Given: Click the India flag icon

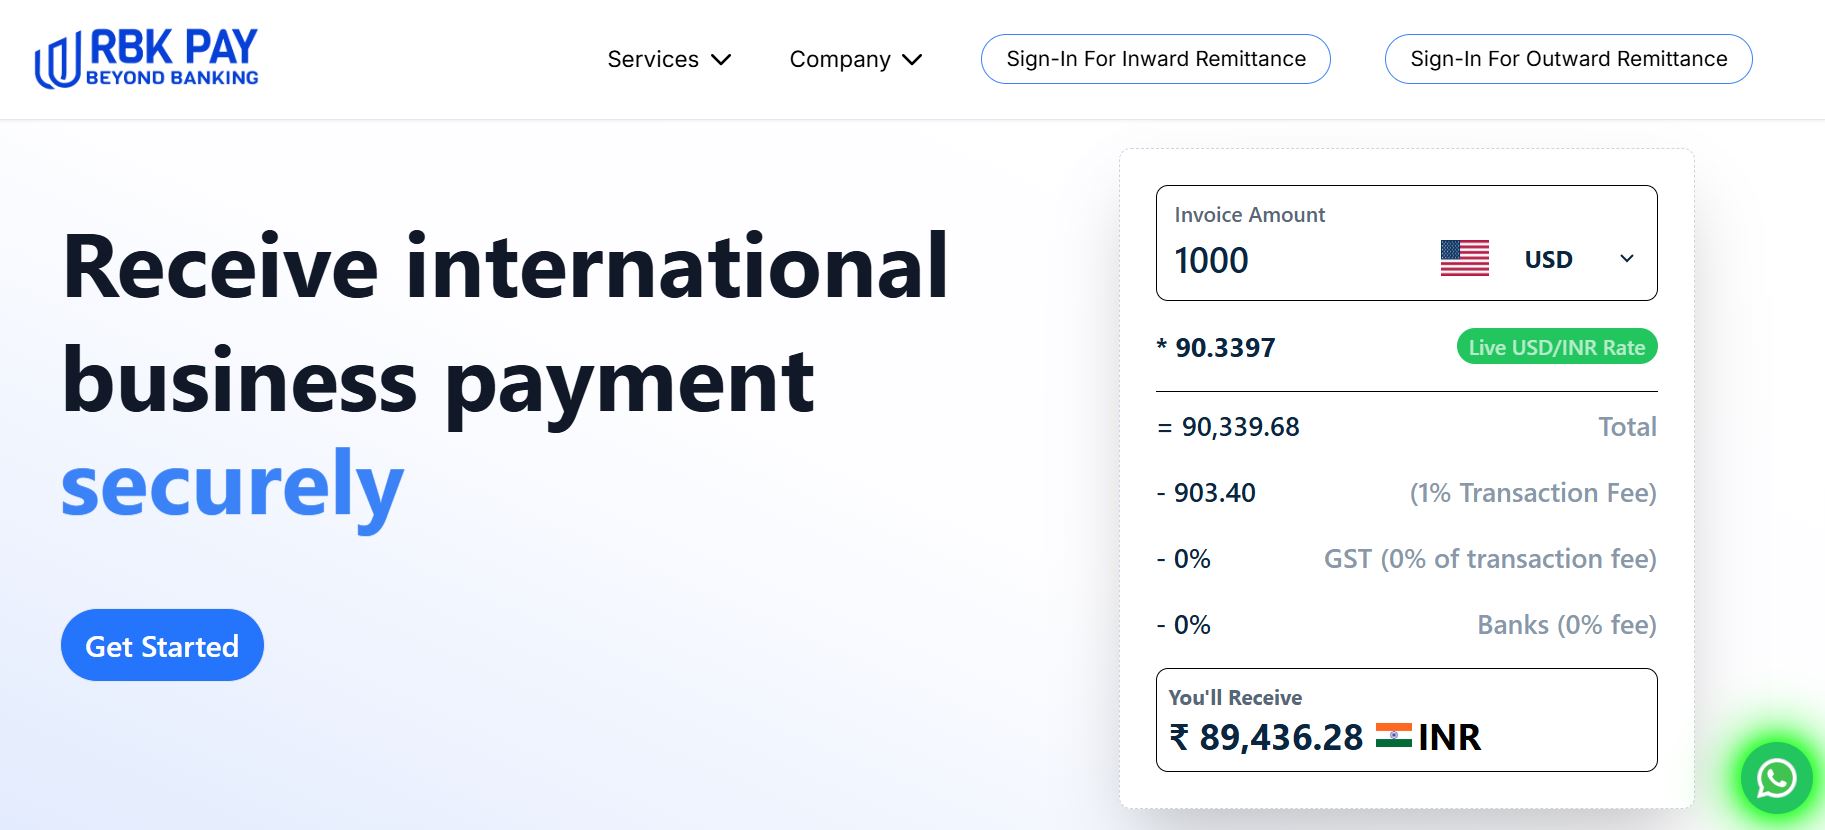Looking at the screenshot, I should pos(1393,736).
